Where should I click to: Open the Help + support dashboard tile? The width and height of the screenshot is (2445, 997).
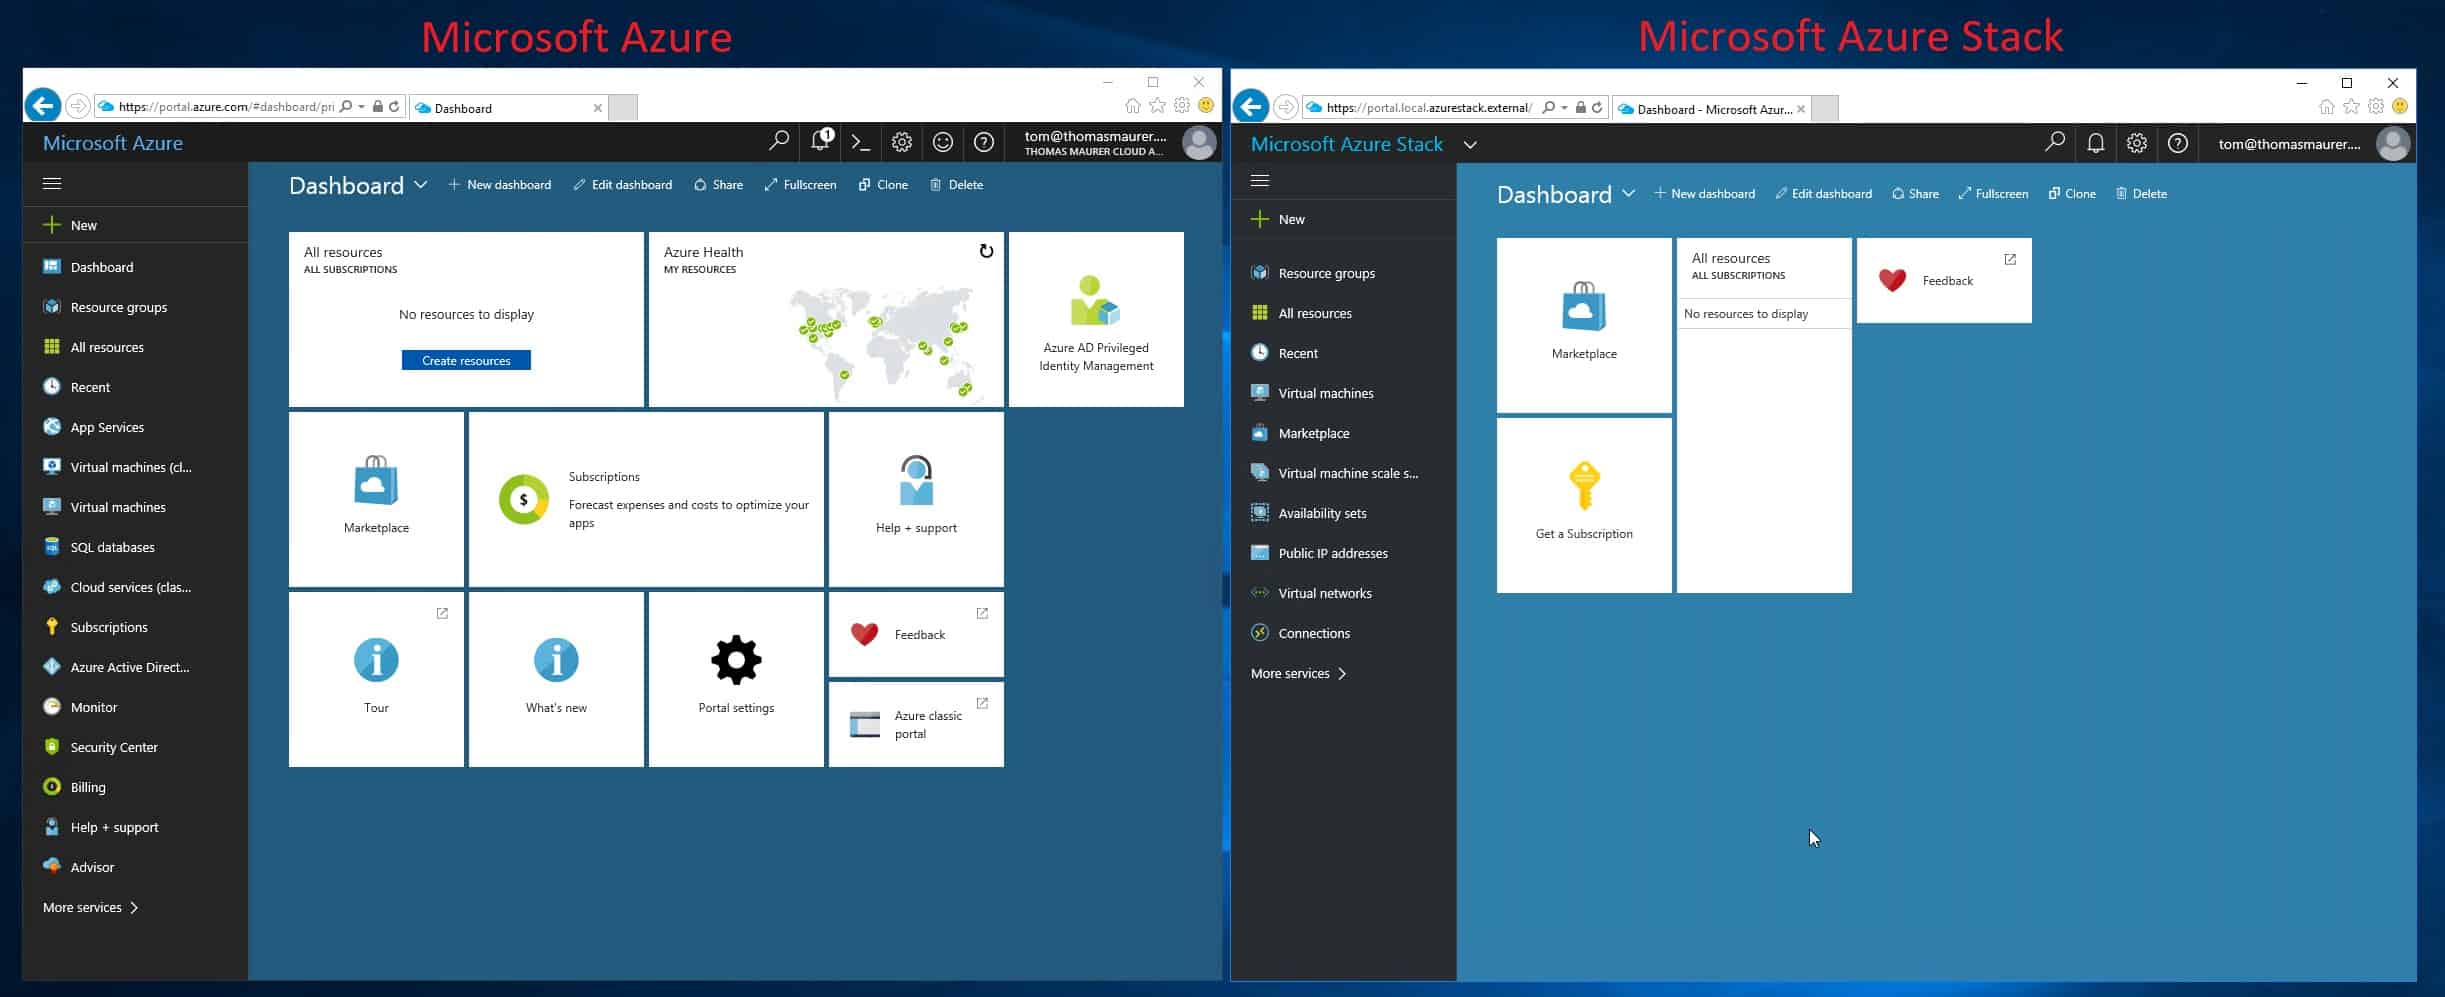point(916,499)
